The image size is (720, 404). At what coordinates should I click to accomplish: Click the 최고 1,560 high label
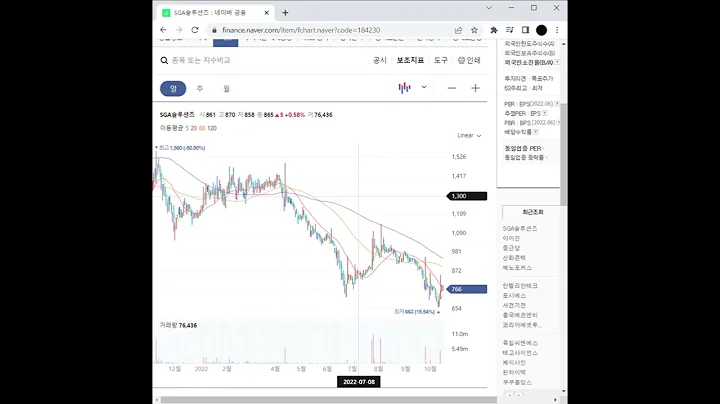180,148
